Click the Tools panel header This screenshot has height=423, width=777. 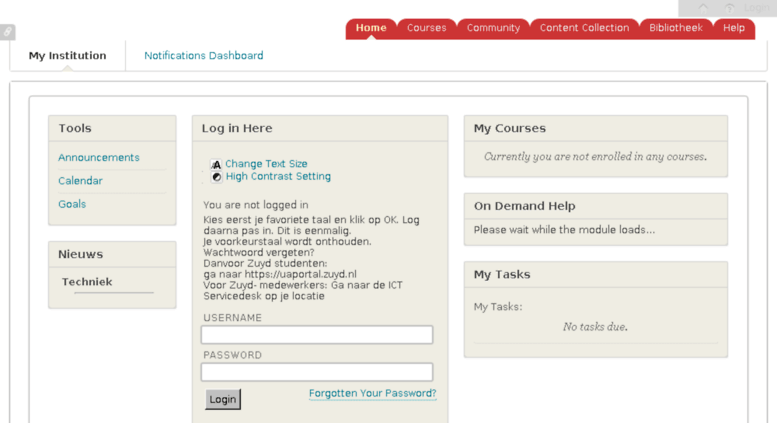pyautogui.click(x=112, y=128)
